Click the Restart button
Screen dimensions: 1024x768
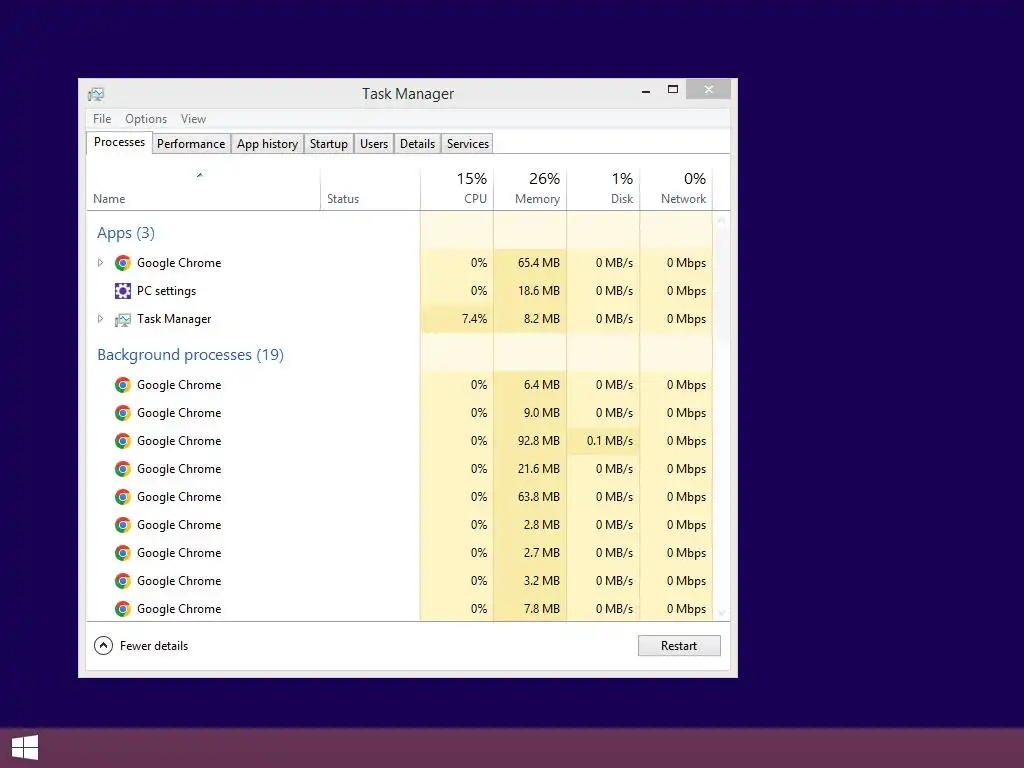[x=679, y=646]
